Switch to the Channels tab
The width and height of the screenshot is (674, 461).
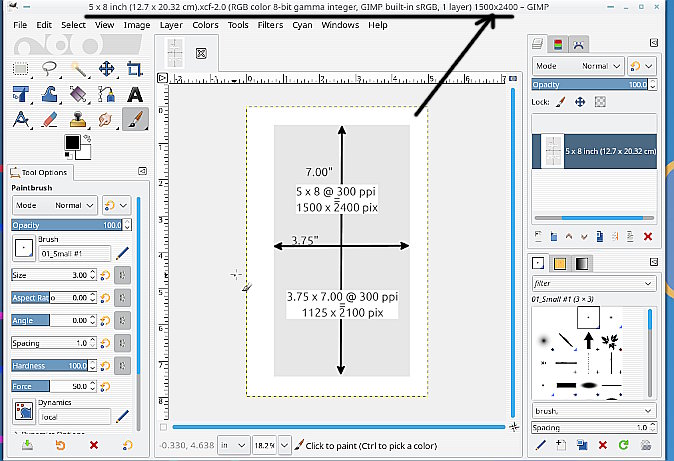pos(558,44)
